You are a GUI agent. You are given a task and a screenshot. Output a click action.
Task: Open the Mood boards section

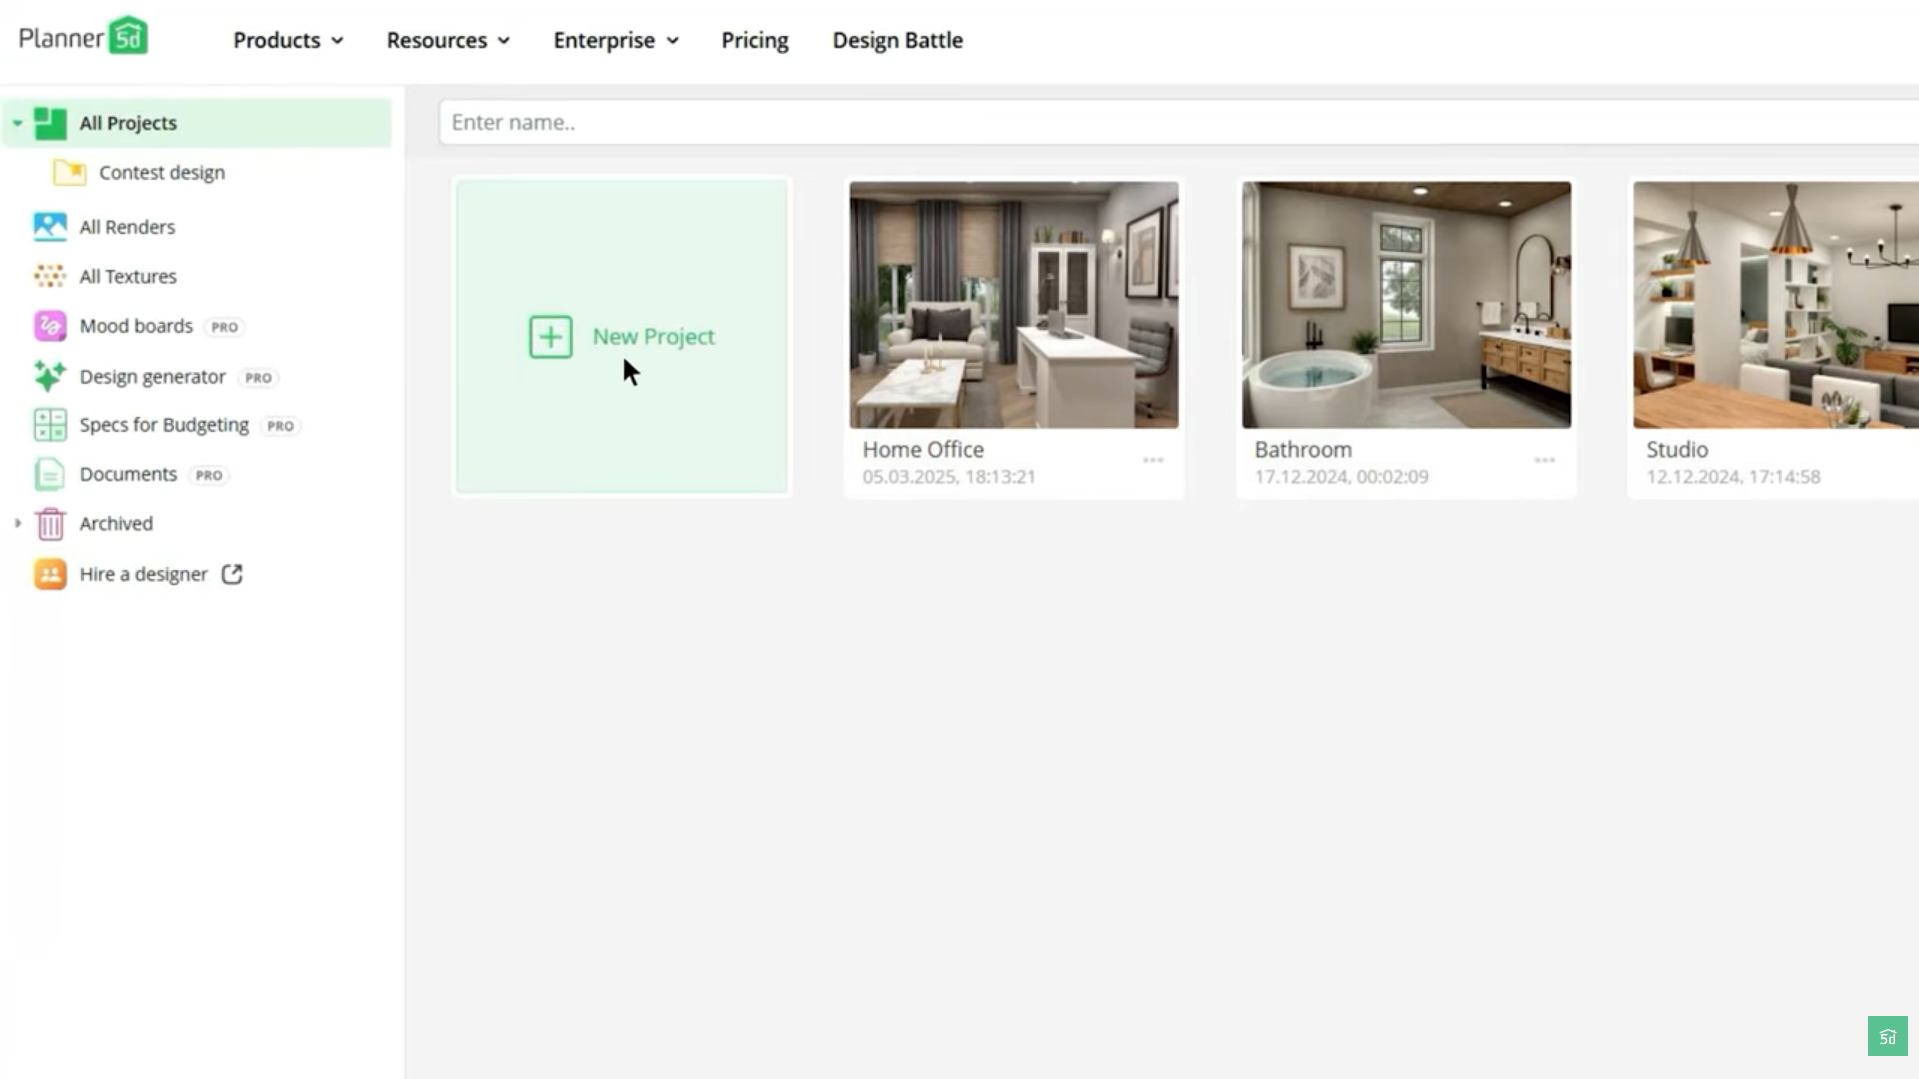[x=136, y=326]
